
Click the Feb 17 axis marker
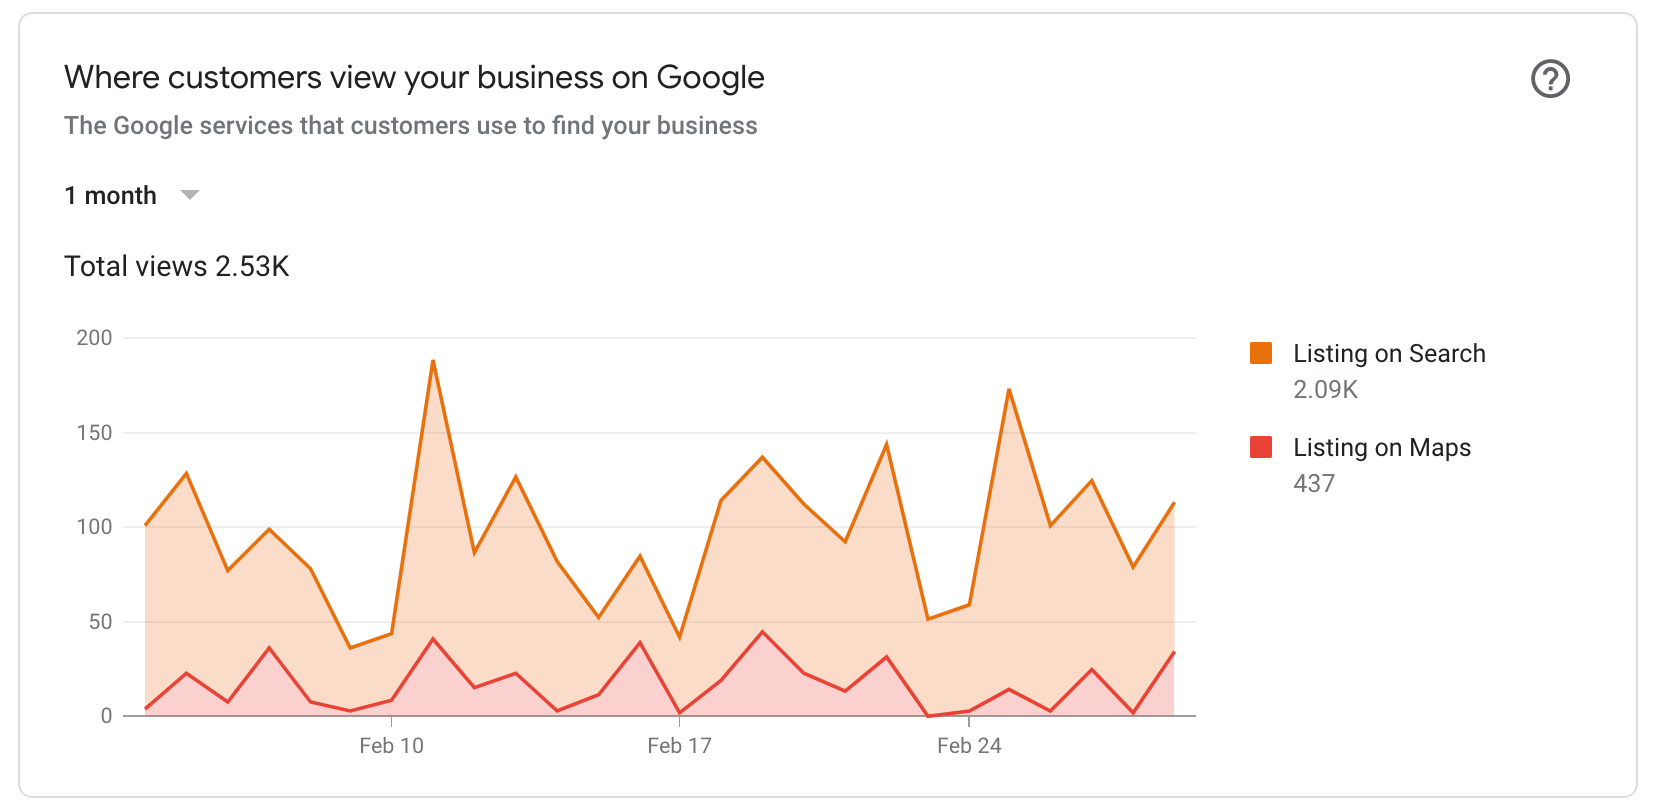pos(679,745)
